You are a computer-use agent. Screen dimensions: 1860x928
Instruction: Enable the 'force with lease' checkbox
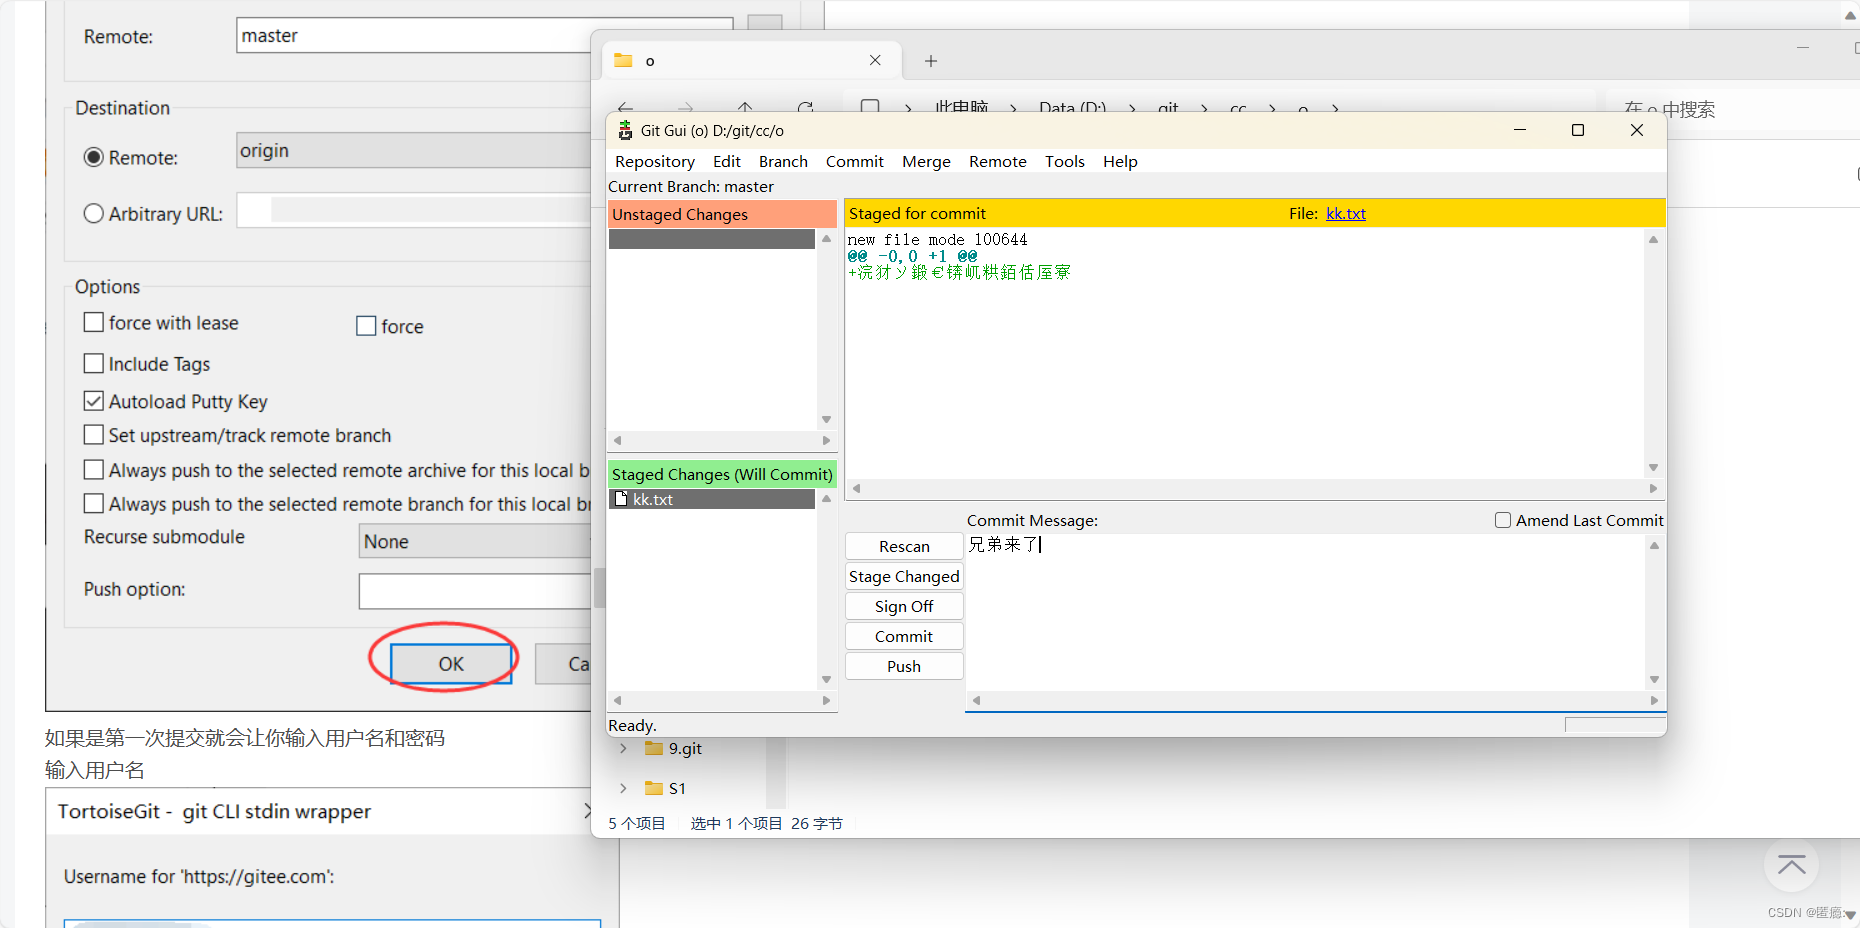pyautogui.click(x=93, y=322)
